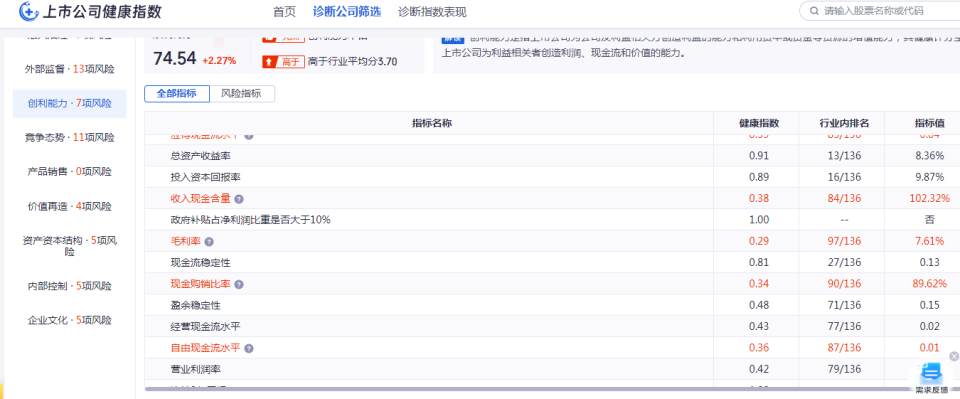Click the 行业内排名 column header

click(844, 123)
